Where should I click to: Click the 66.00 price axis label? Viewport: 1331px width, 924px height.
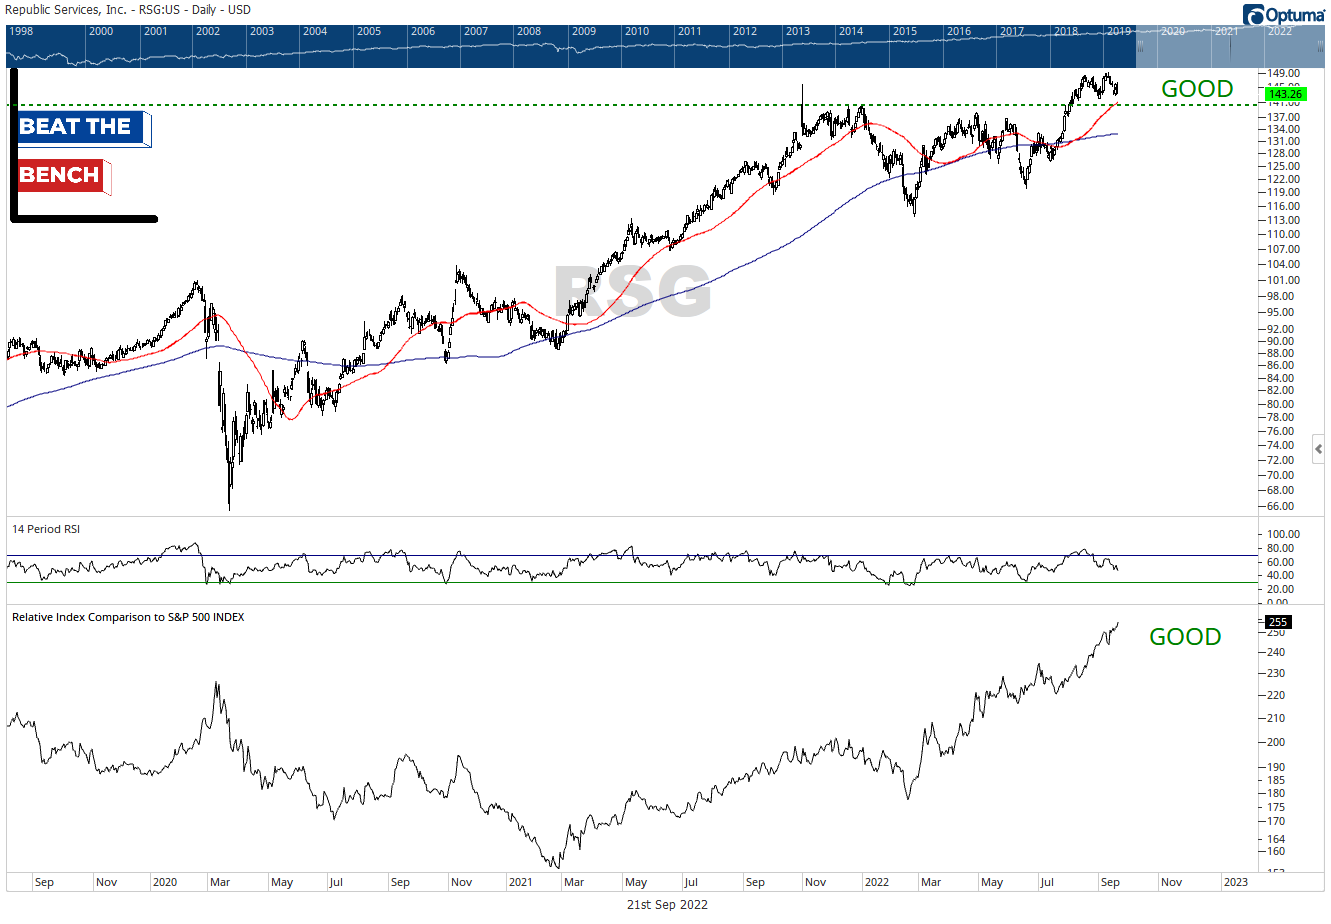1280,506
